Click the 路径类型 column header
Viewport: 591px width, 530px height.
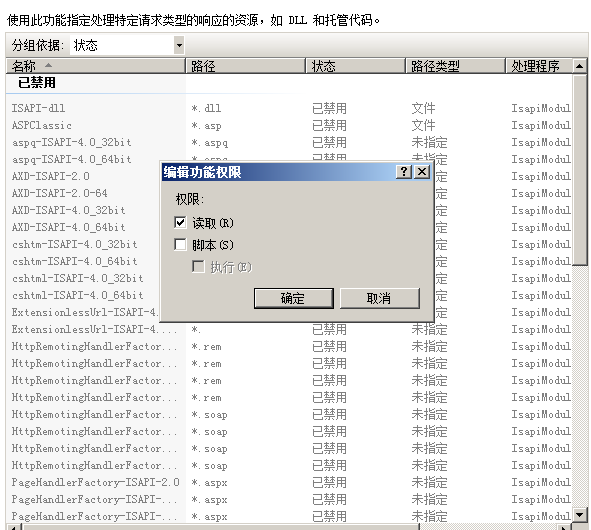tap(455, 66)
